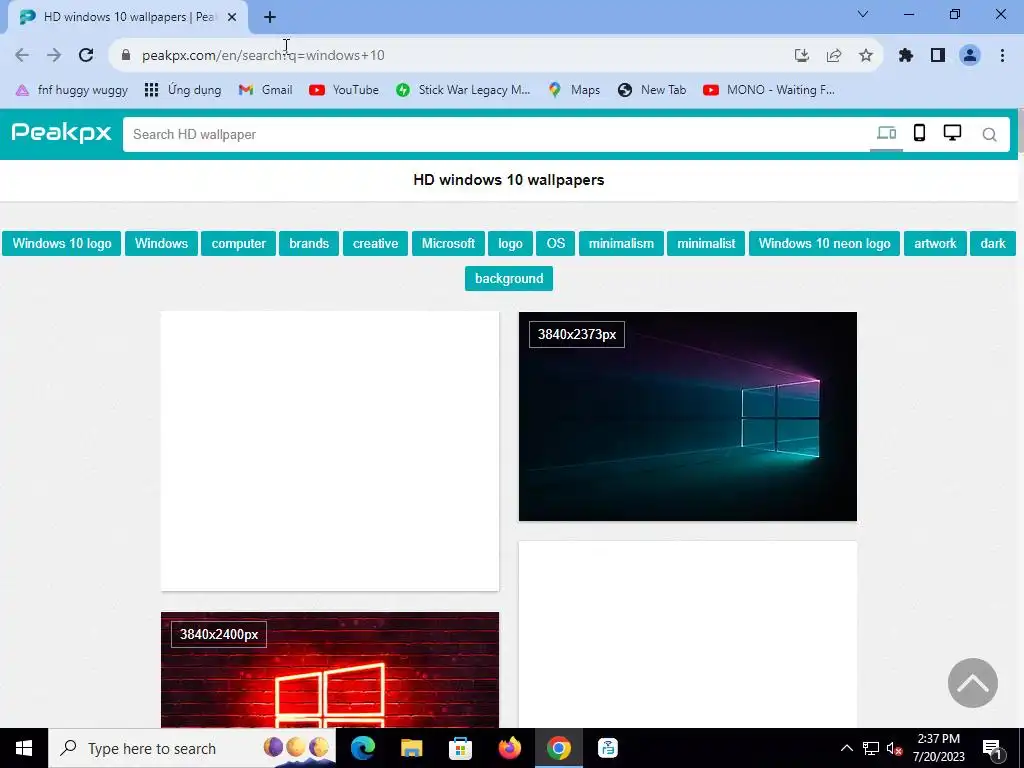The width and height of the screenshot is (1024, 768).
Task: Open the fnf huggy wuggy bookmark
Action: pos(71,90)
